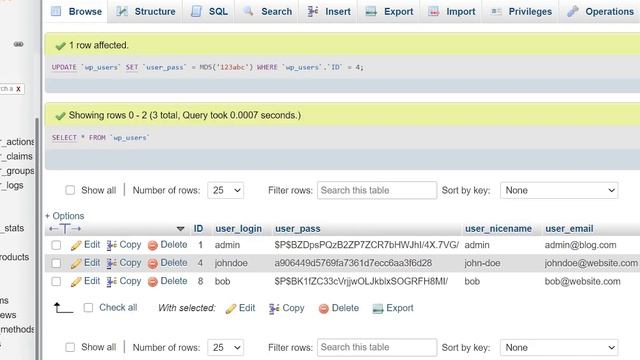Click the bob@website.com email cell
This screenshot has width=640, height=360.
coord(582,281)
